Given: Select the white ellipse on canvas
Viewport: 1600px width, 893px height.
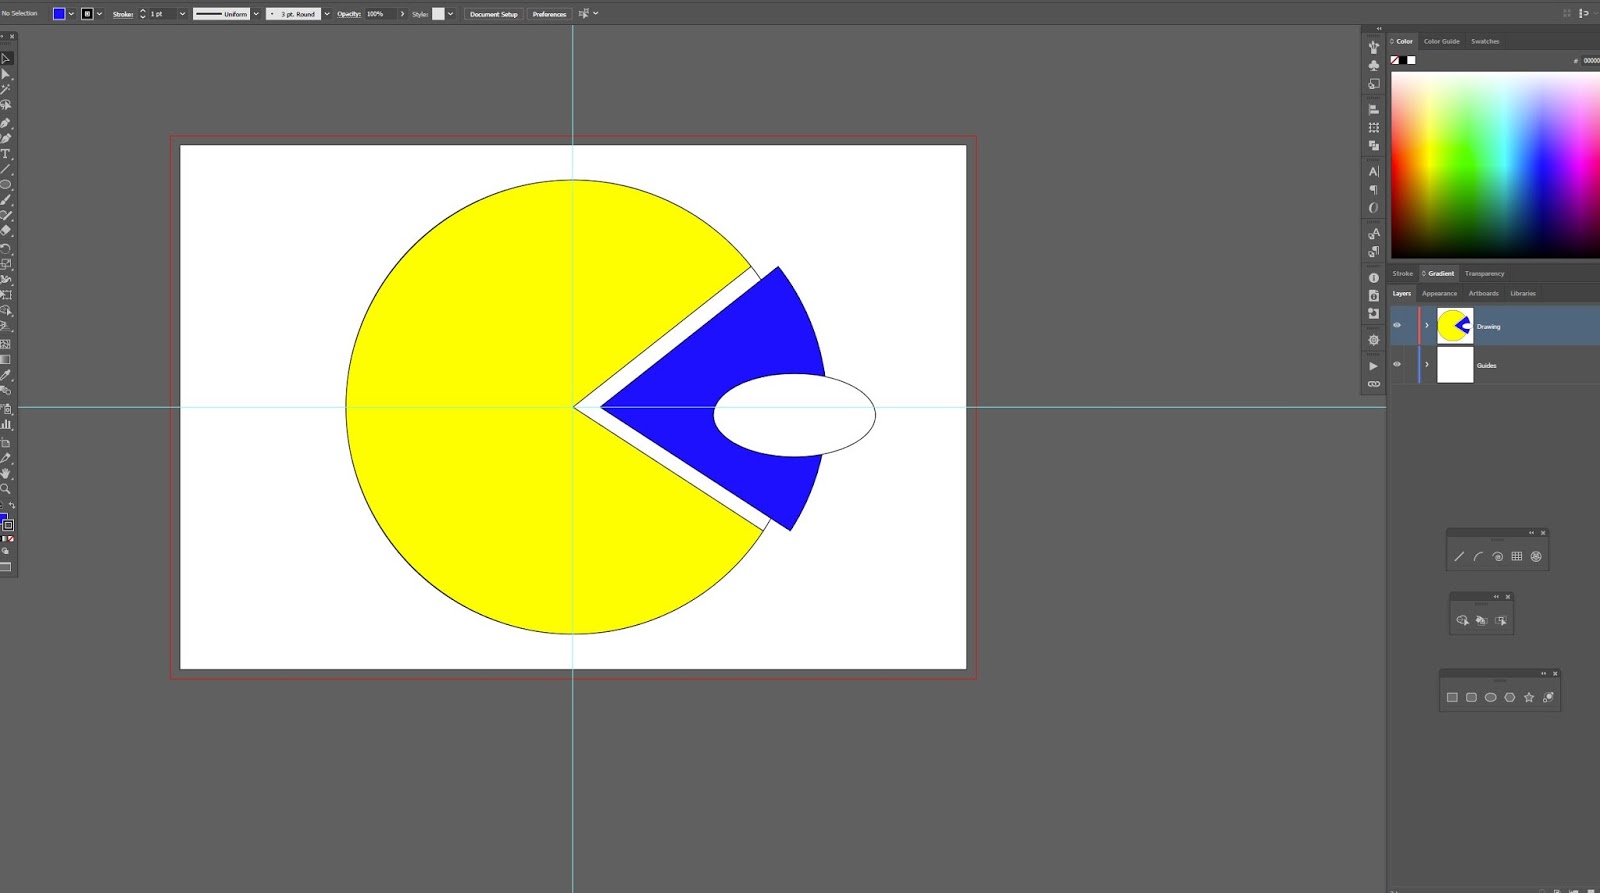Looking at the screenshot, I should [794, 415].
